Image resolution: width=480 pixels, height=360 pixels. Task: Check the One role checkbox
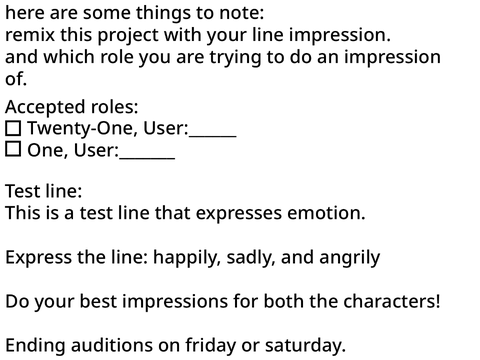(x=13, y=149)
